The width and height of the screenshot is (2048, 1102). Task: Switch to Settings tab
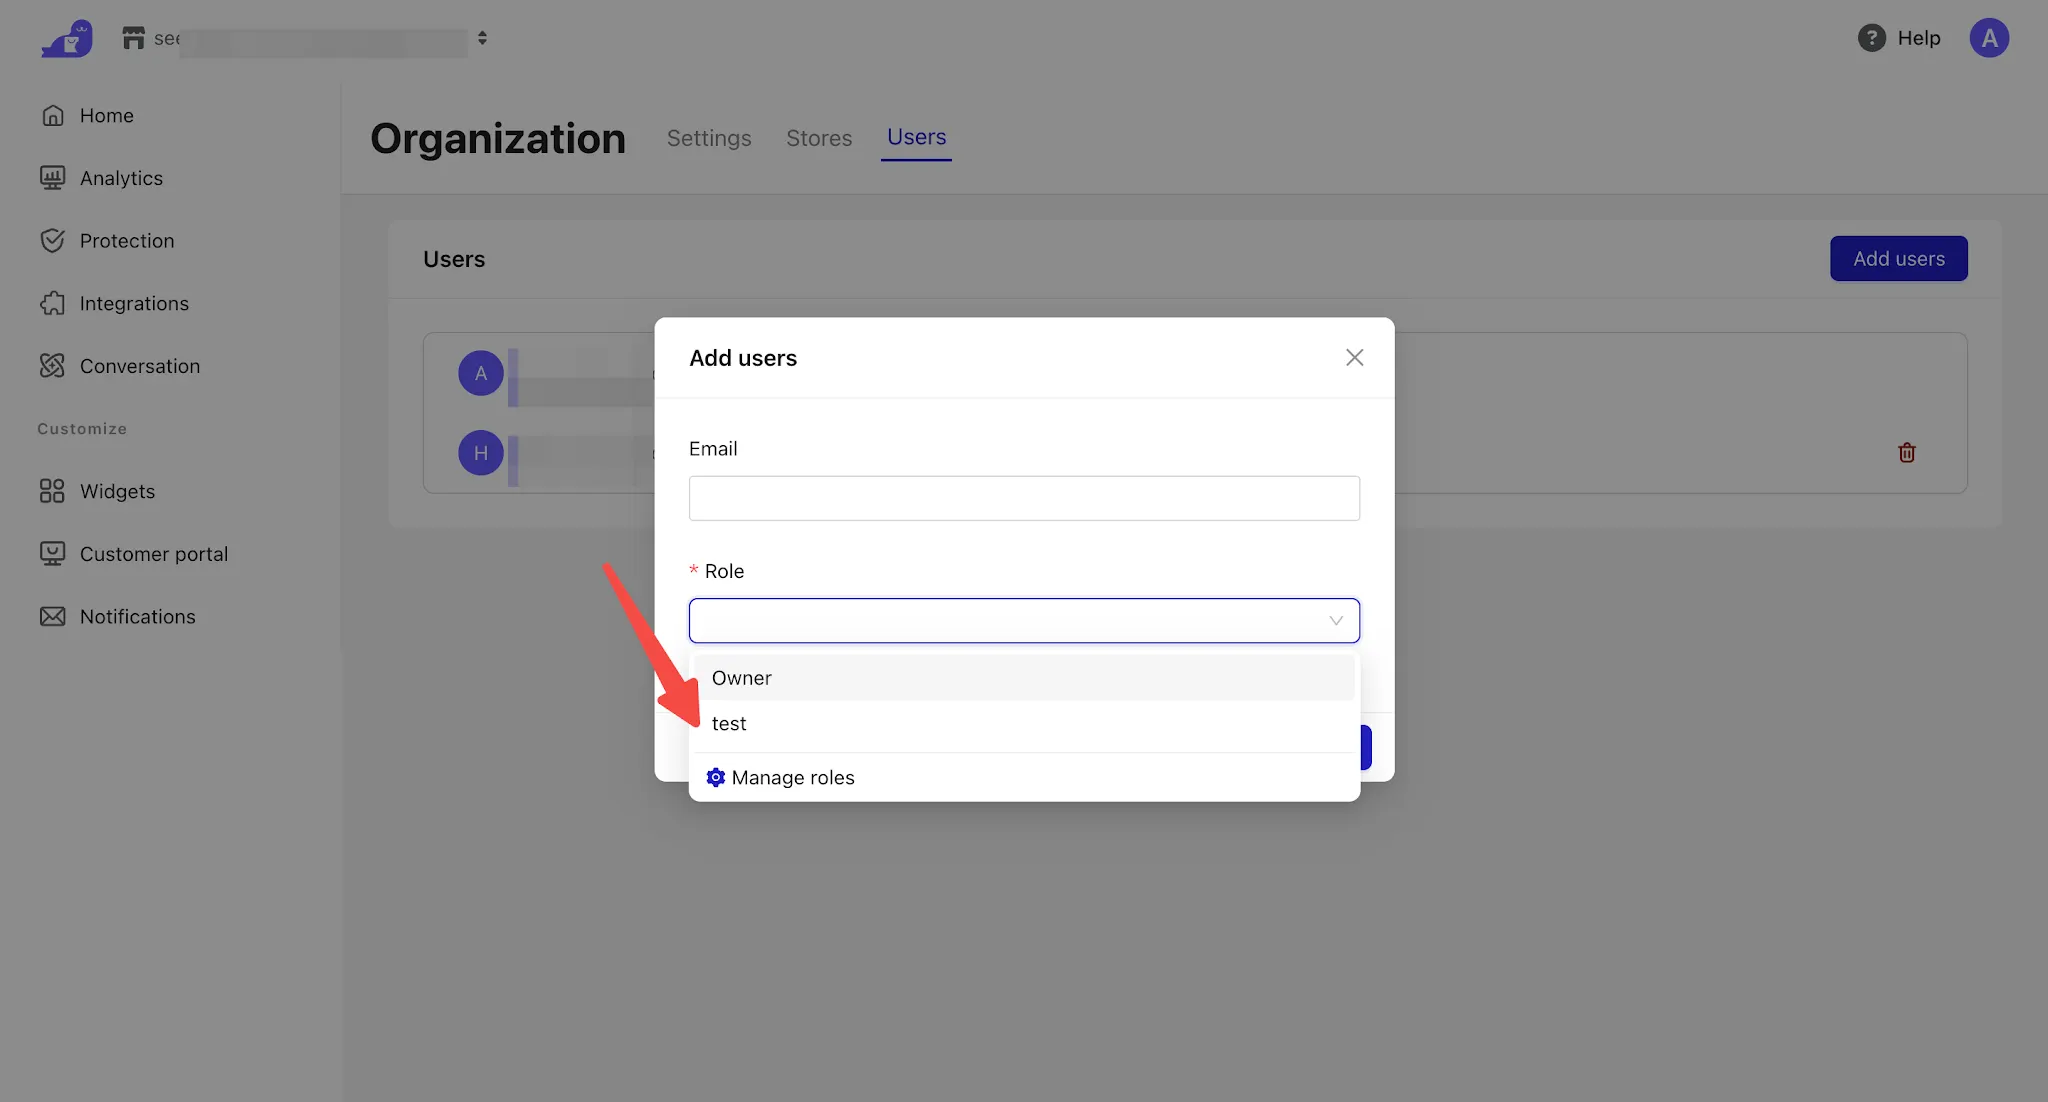tap(709, 138)
